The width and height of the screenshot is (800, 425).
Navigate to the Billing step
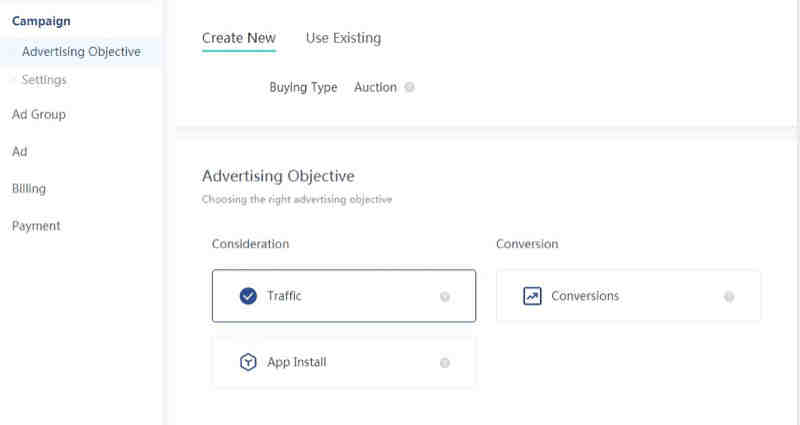coord(29,189)
